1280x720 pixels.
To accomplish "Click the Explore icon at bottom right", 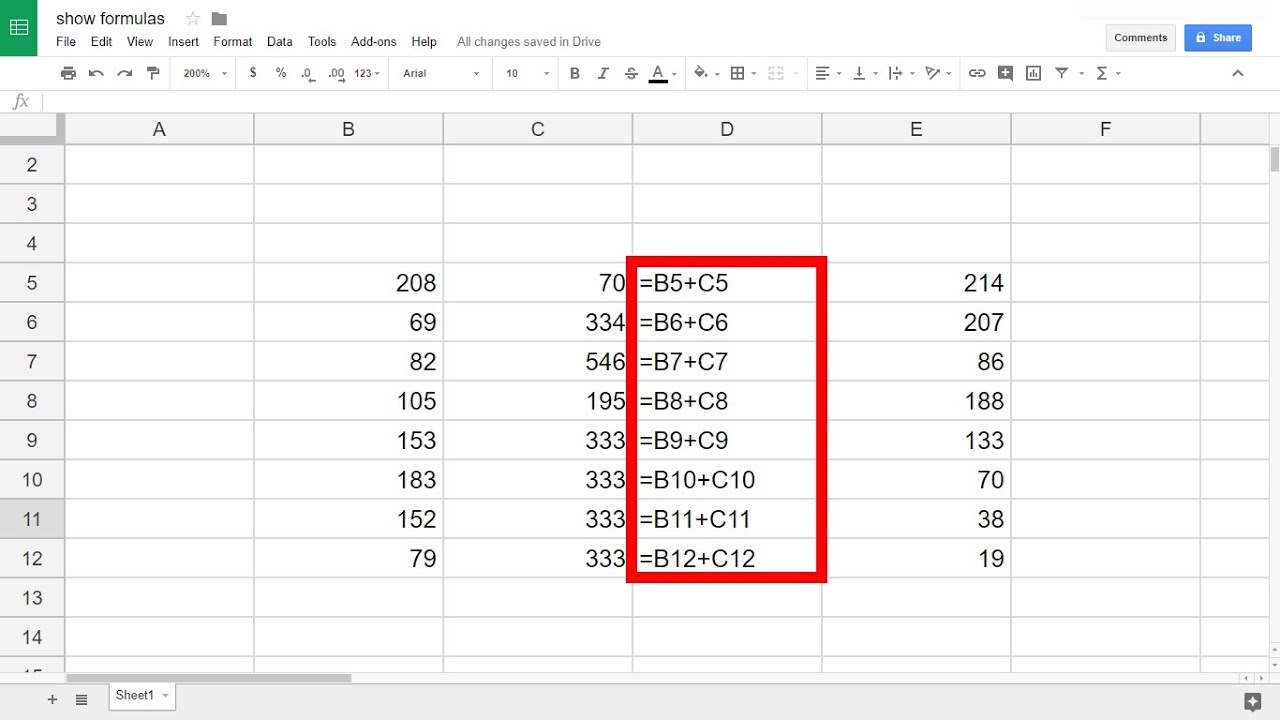I will [x=1252, y=700].
